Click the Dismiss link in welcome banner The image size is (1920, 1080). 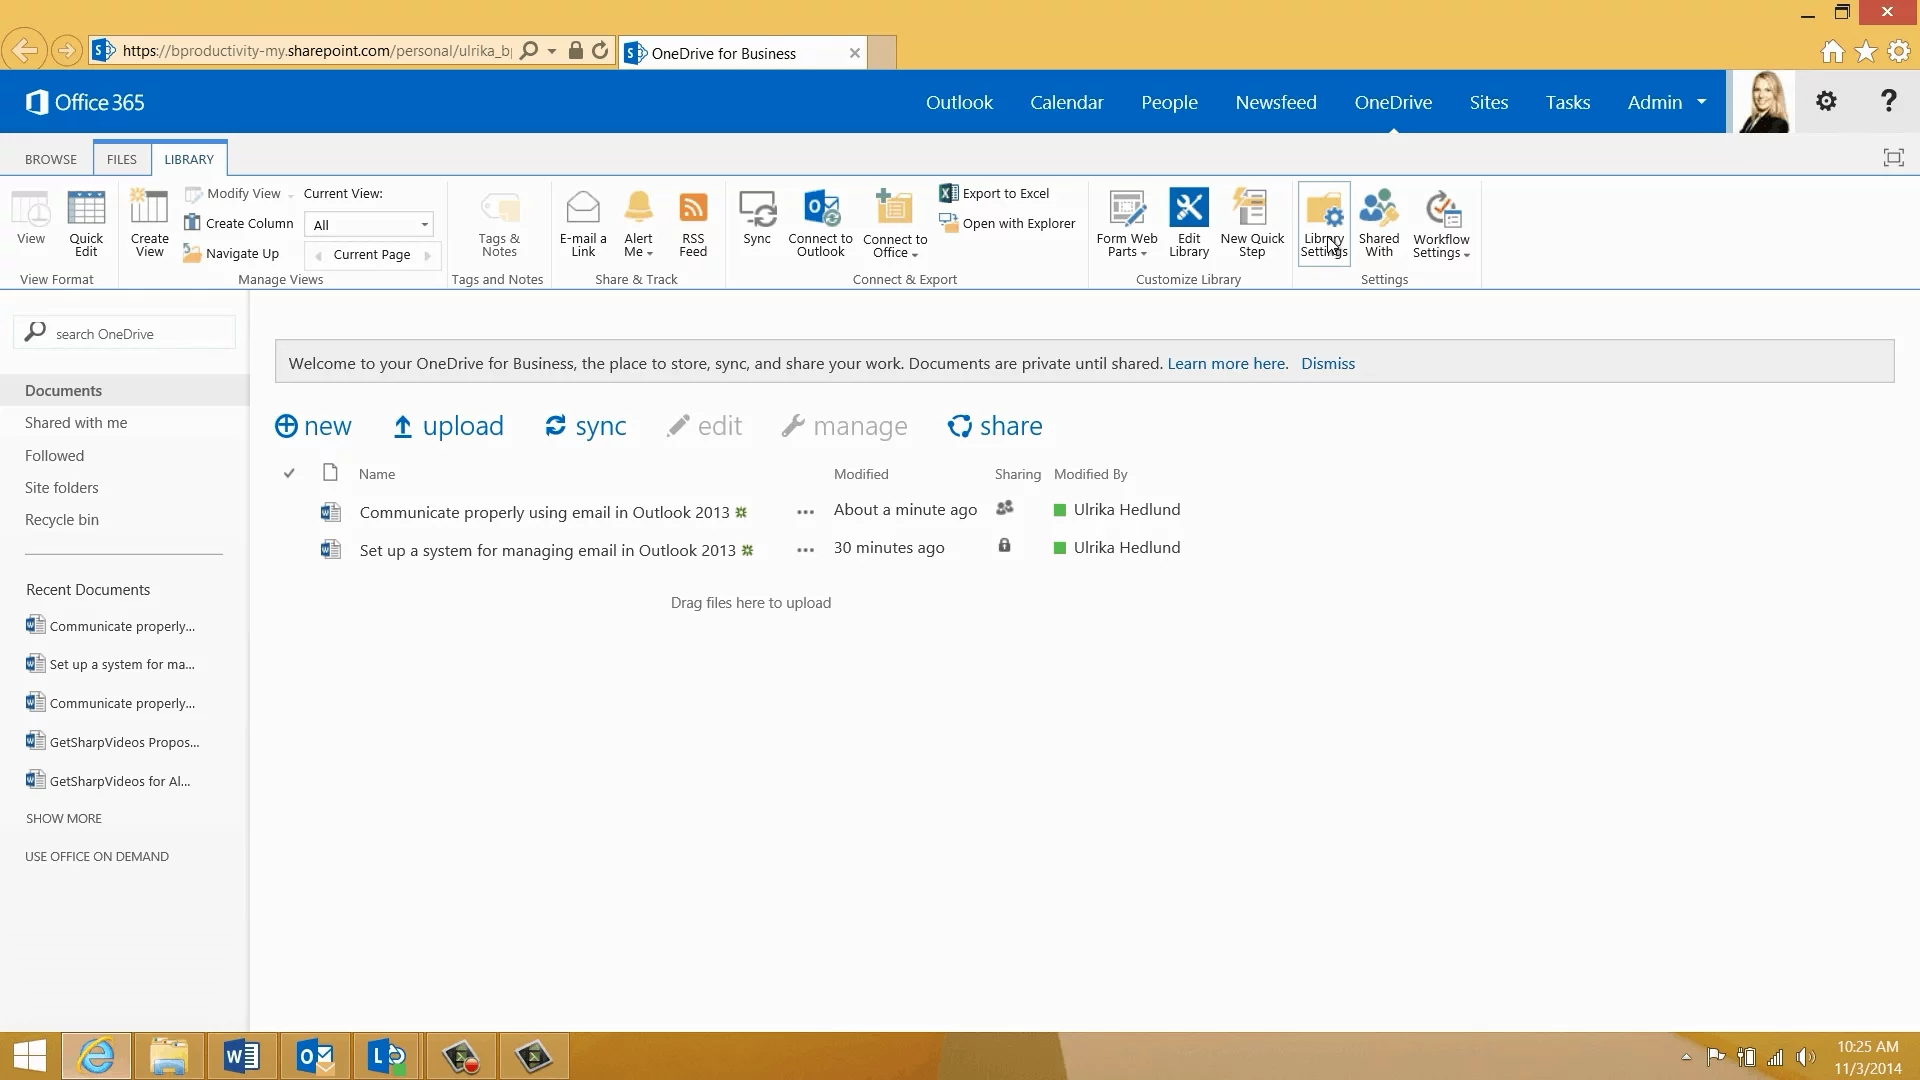1327,364
